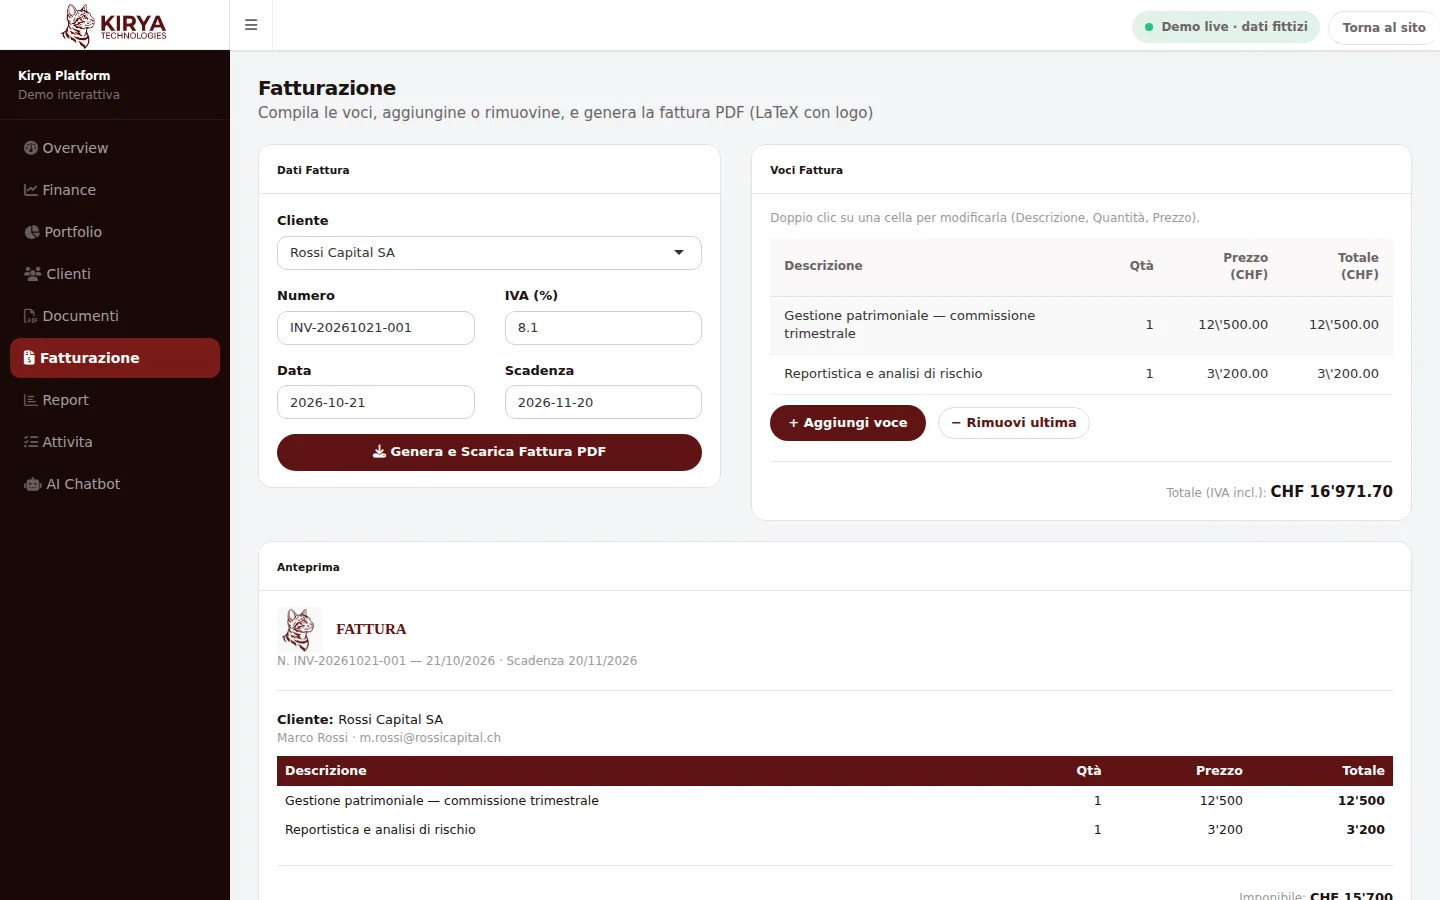The width and height of the screenshot is (1440, 900).
Task: Open the AI Chatbot menu entry
Action: [115, 484]
